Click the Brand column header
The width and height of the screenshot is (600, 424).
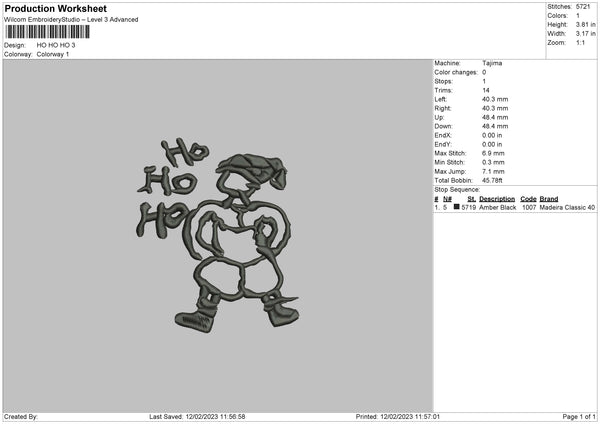(549, 199)
